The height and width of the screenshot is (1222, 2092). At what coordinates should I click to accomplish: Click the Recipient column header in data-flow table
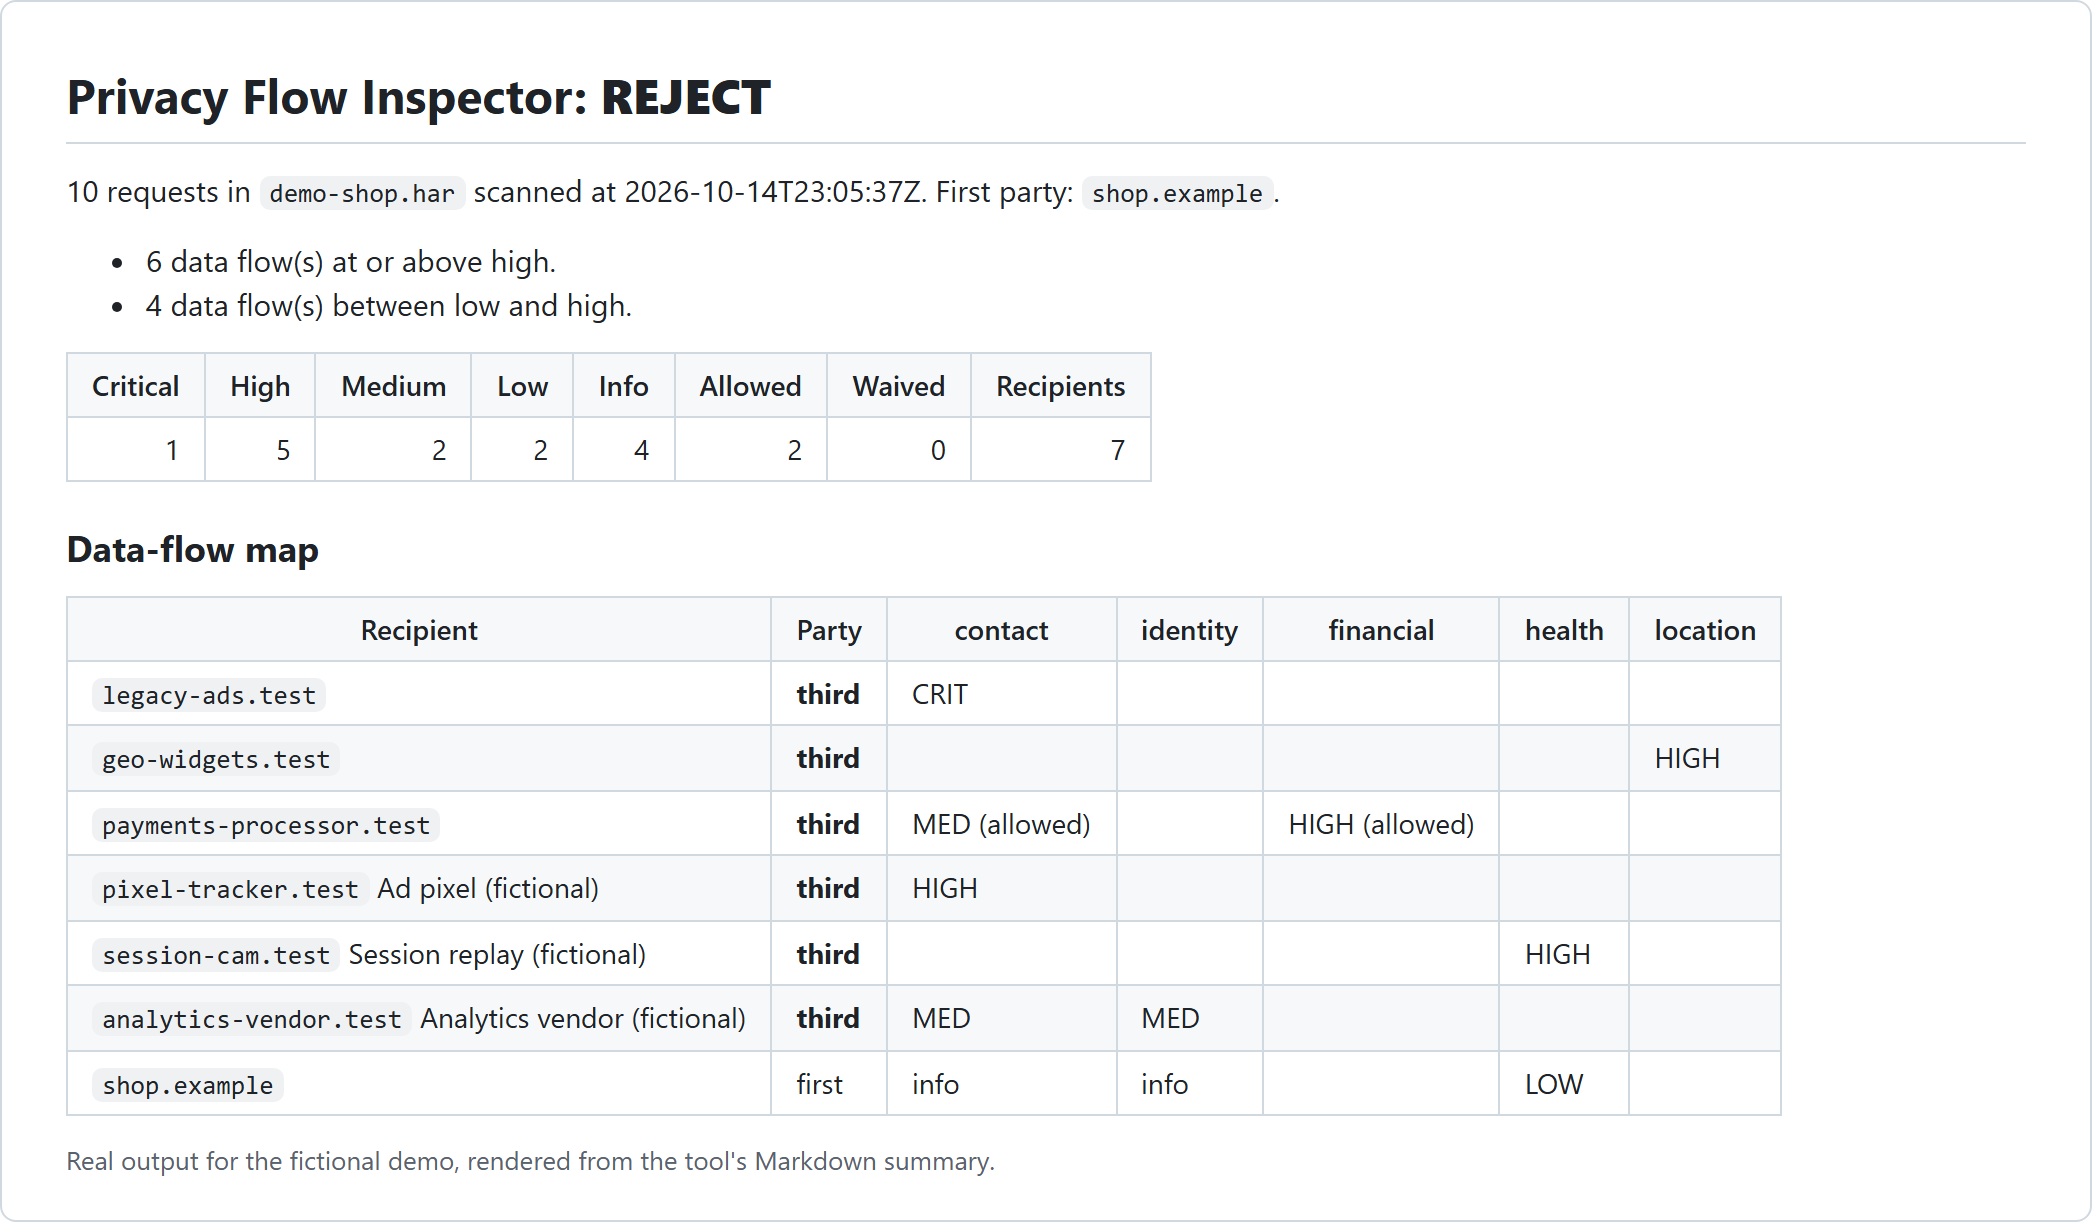click(x=419, y=630)
